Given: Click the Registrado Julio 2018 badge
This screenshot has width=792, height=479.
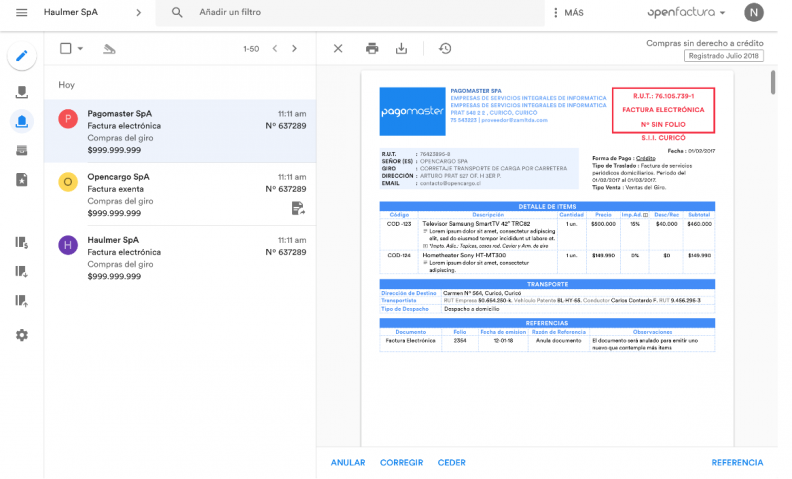Looking at the screenshot, I should tap(723, 56).
